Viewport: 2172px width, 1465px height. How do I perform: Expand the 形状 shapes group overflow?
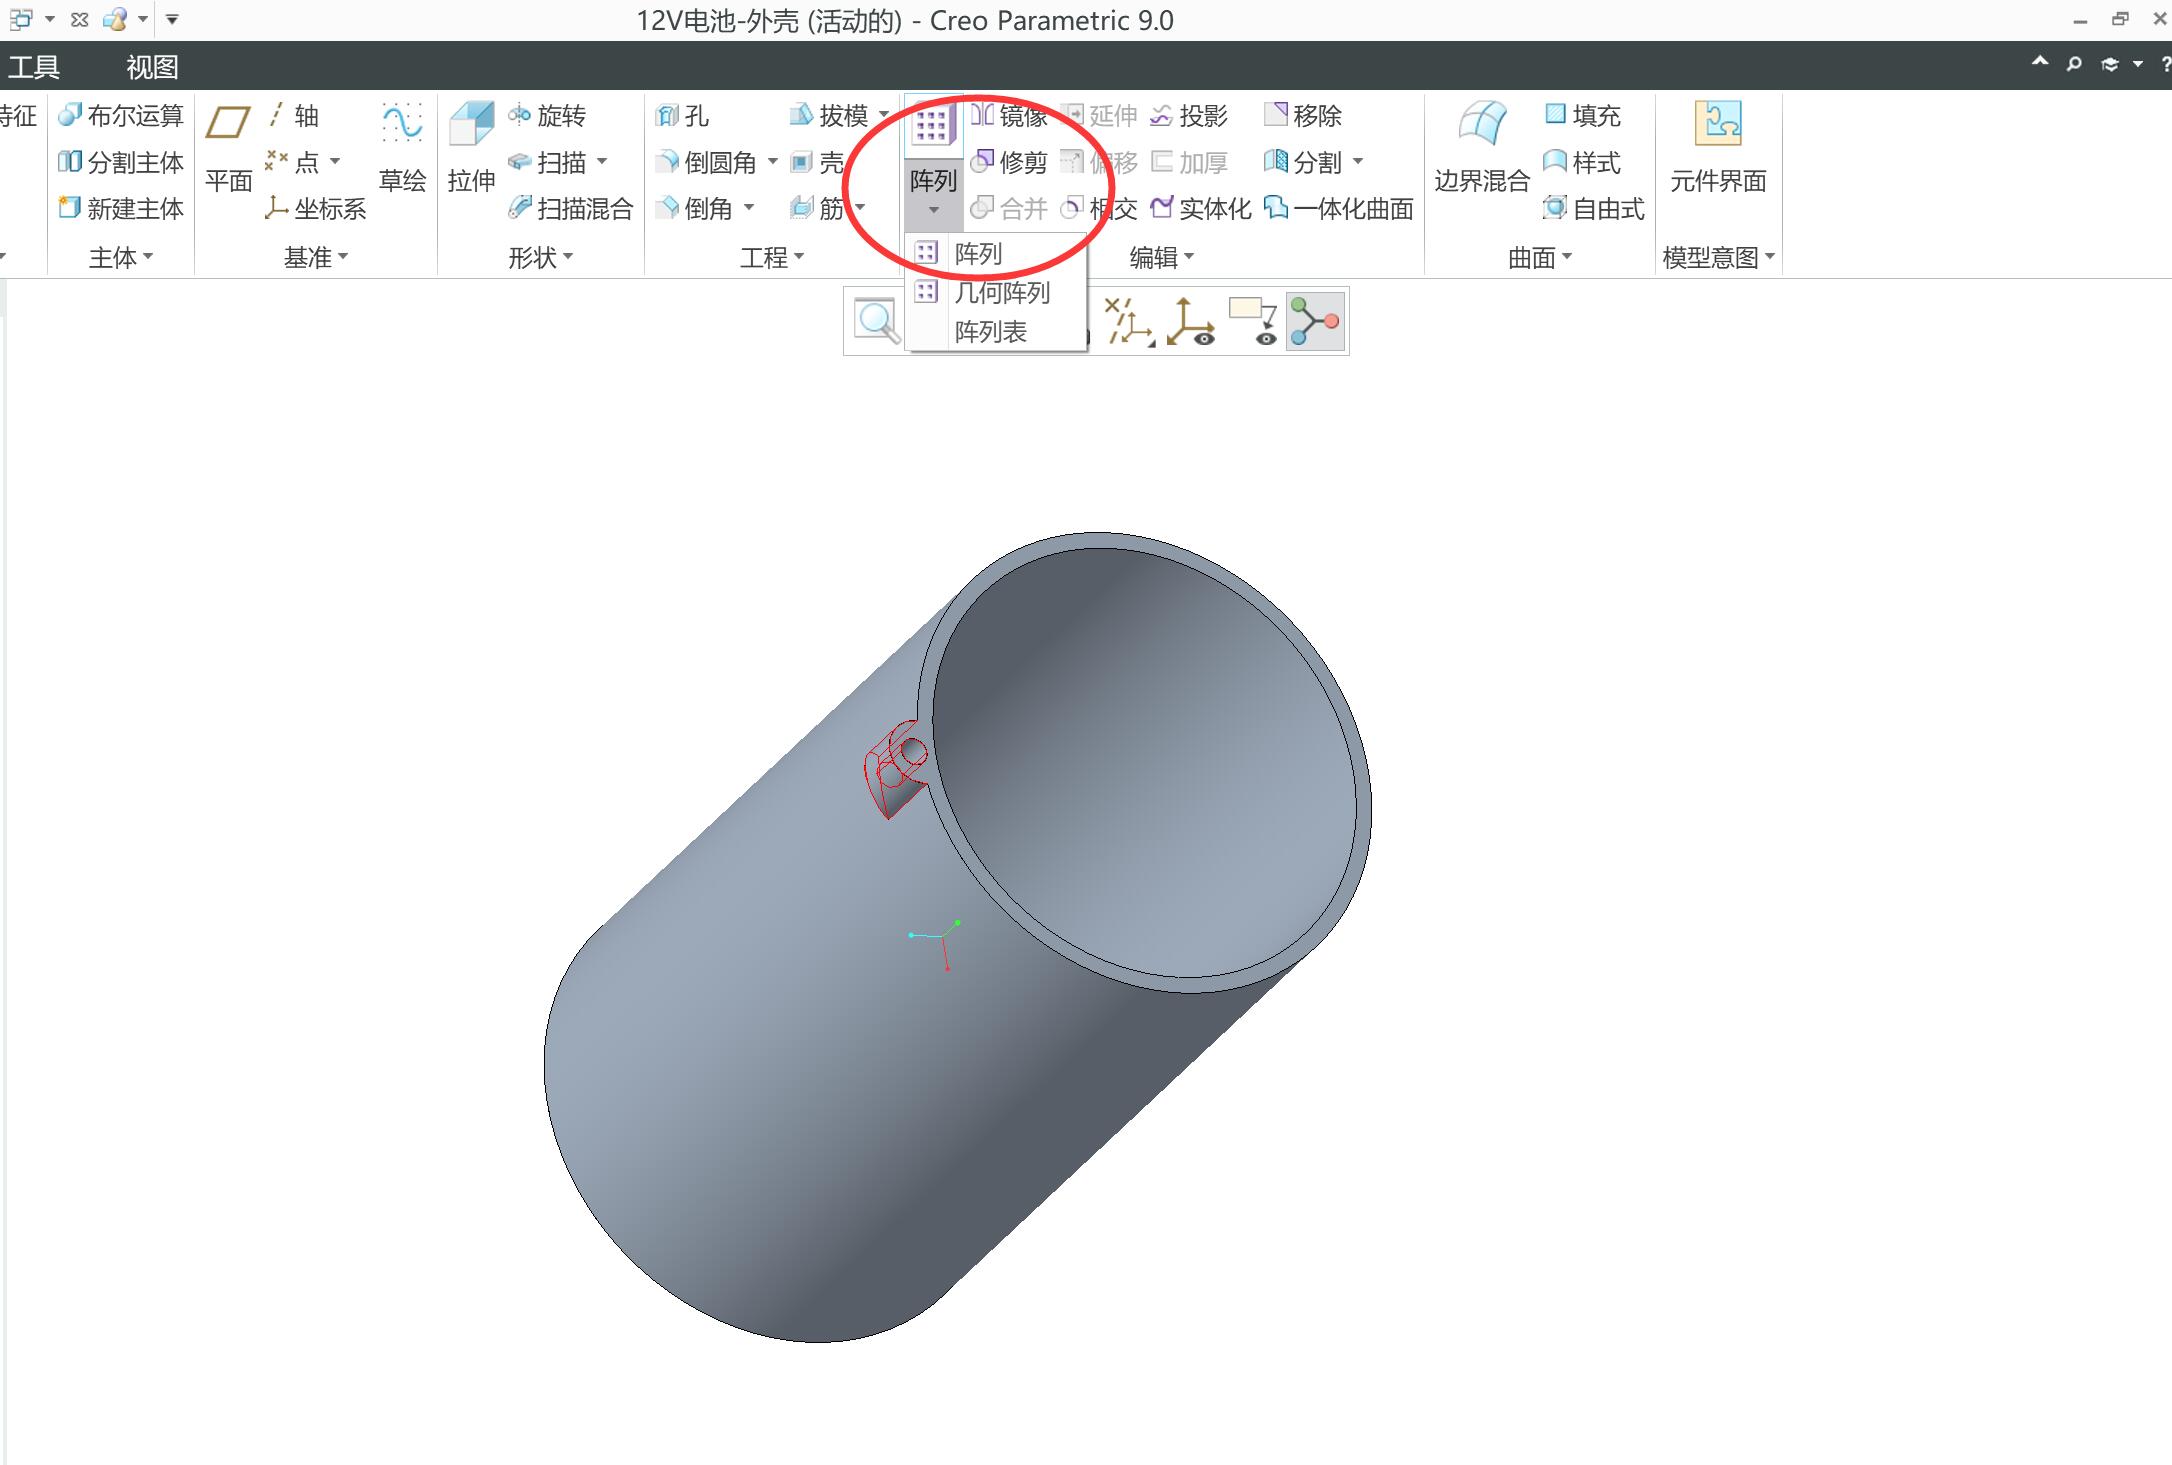541,257
